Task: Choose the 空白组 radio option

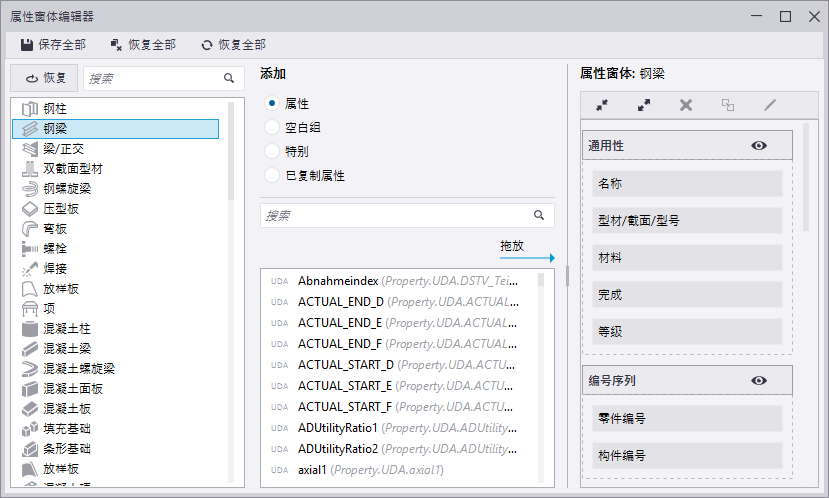Action: pyautogui.click(x=272, y=127)
